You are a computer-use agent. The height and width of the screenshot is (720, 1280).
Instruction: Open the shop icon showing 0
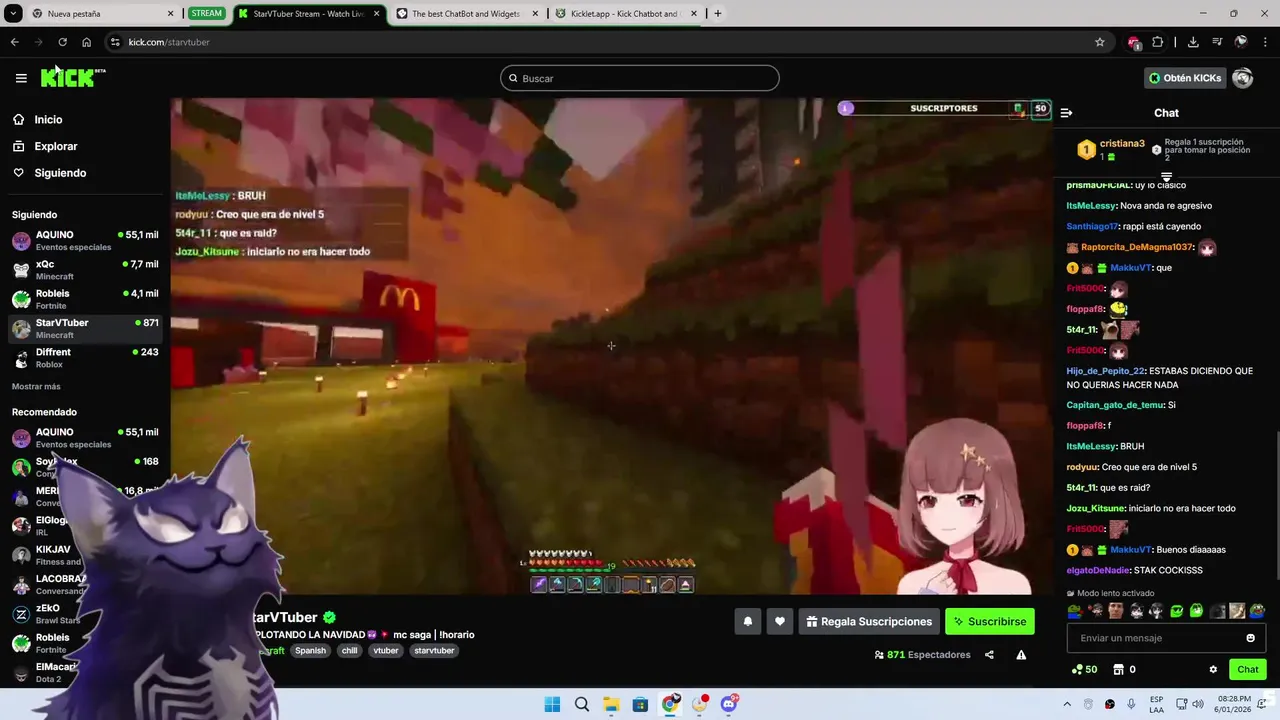pos(1124,669)
